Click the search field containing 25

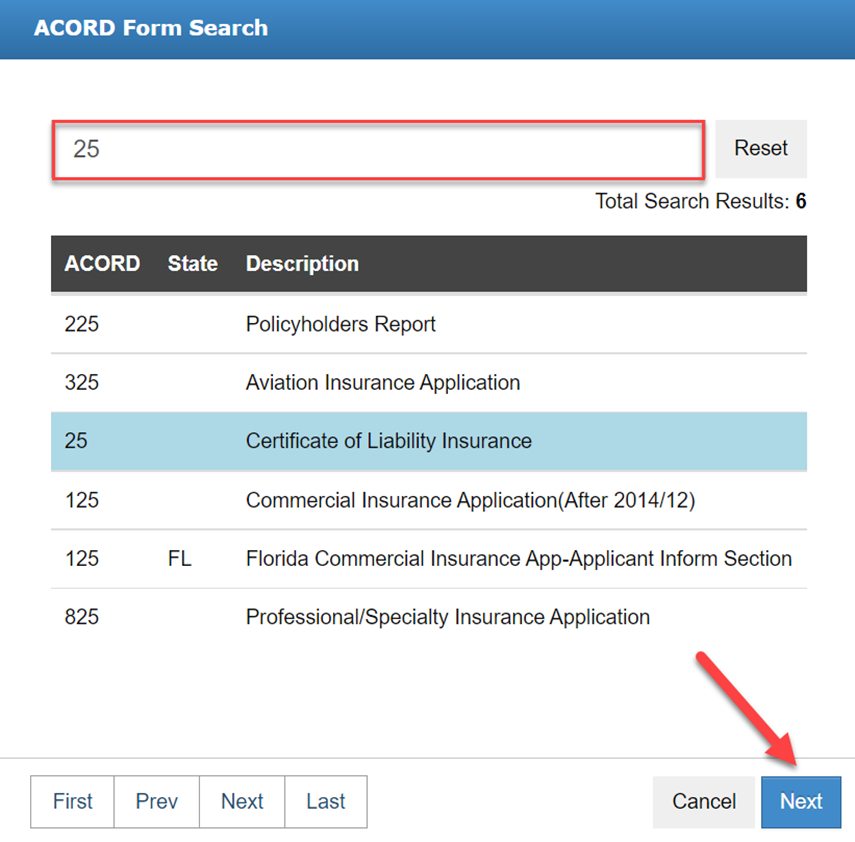click(378, 150)
